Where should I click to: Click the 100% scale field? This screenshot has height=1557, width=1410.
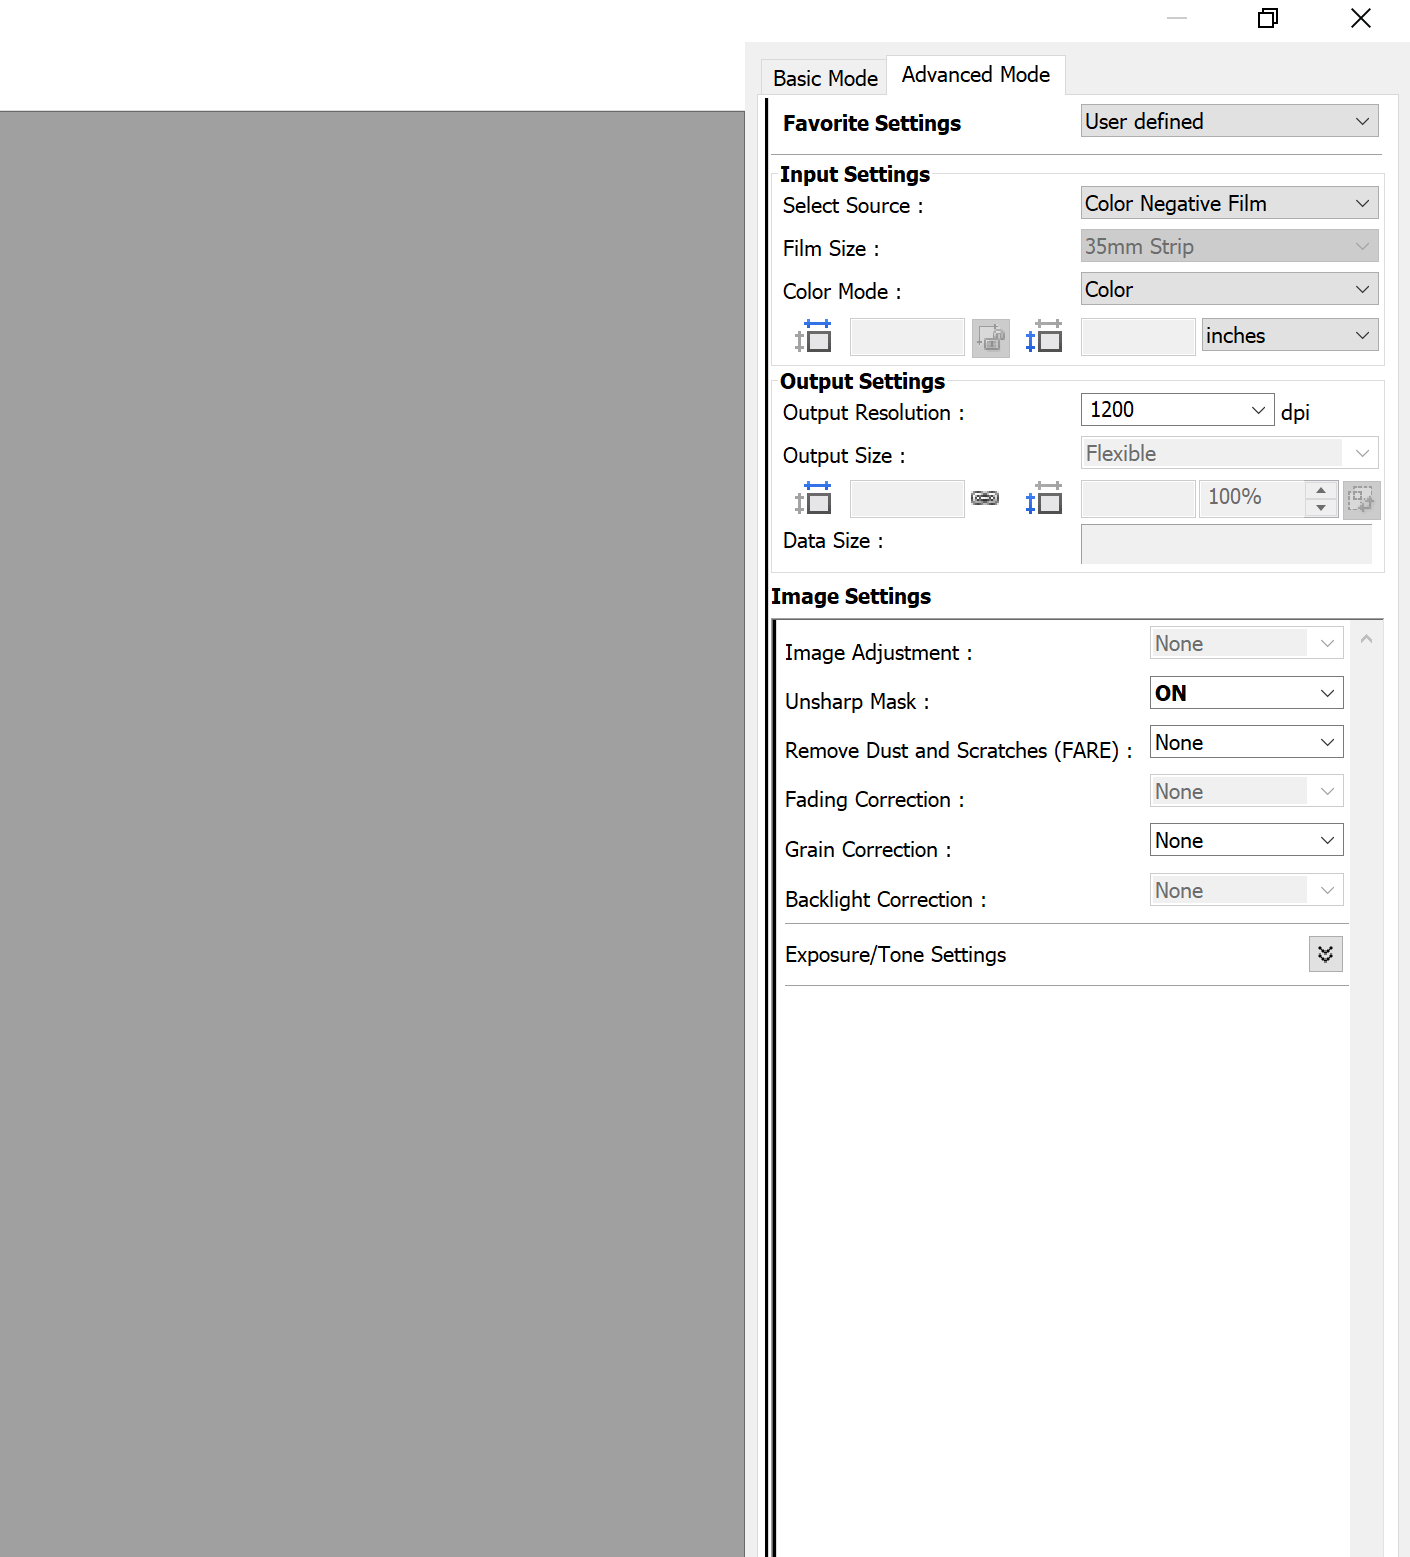[x=1252, y=498]
